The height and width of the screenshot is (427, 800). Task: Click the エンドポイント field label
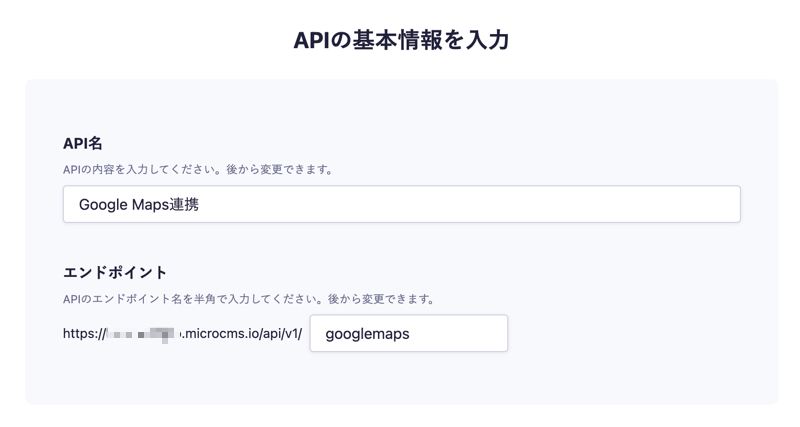tap(115, 272)
